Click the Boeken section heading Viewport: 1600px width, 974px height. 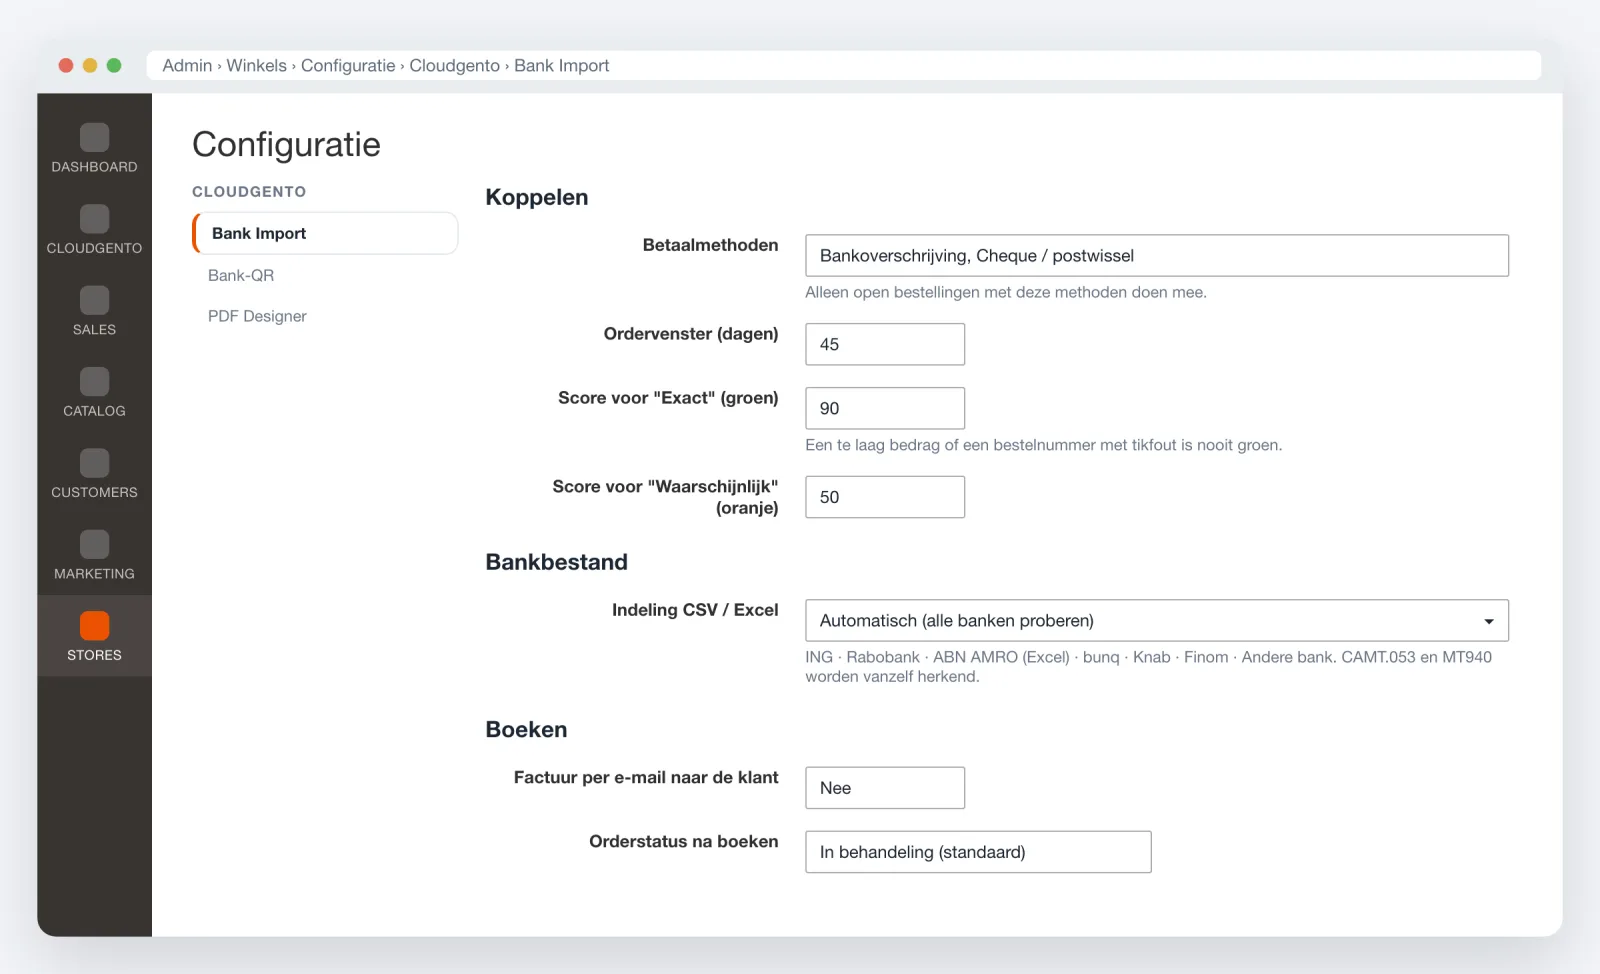coord(526,729)
